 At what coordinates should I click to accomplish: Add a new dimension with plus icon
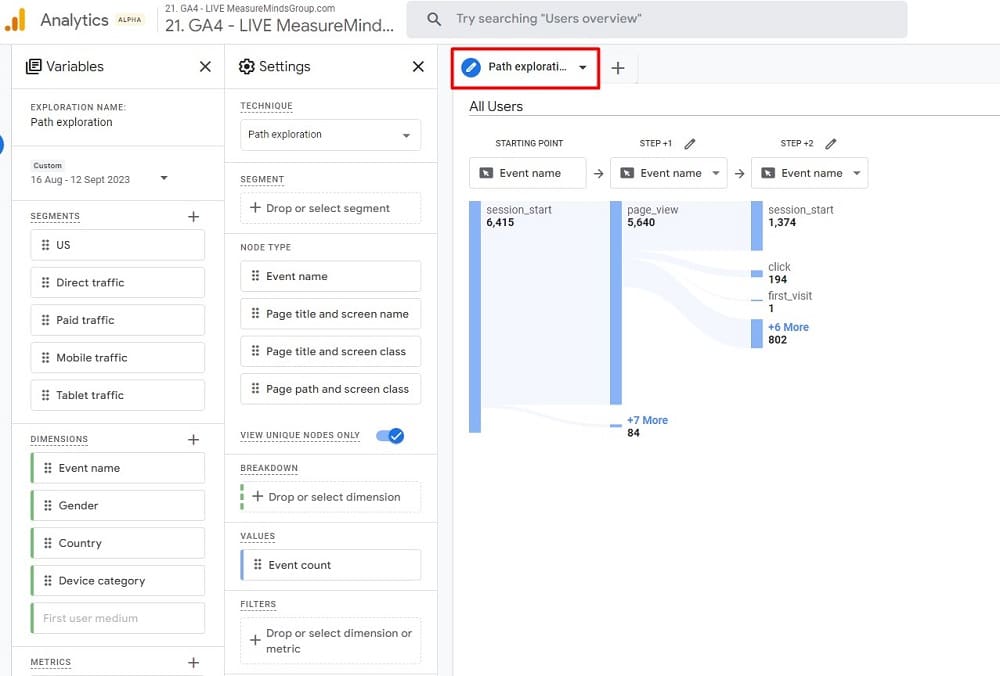pos(194,439)
